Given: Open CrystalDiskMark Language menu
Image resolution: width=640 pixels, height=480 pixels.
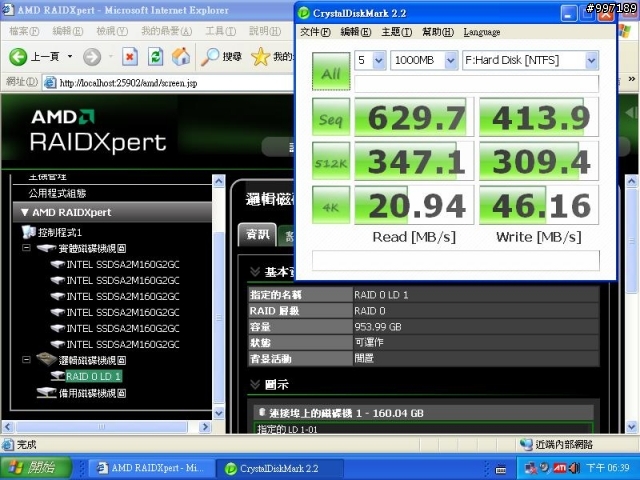Looking at the screenshot, I should tap(482, 32).
